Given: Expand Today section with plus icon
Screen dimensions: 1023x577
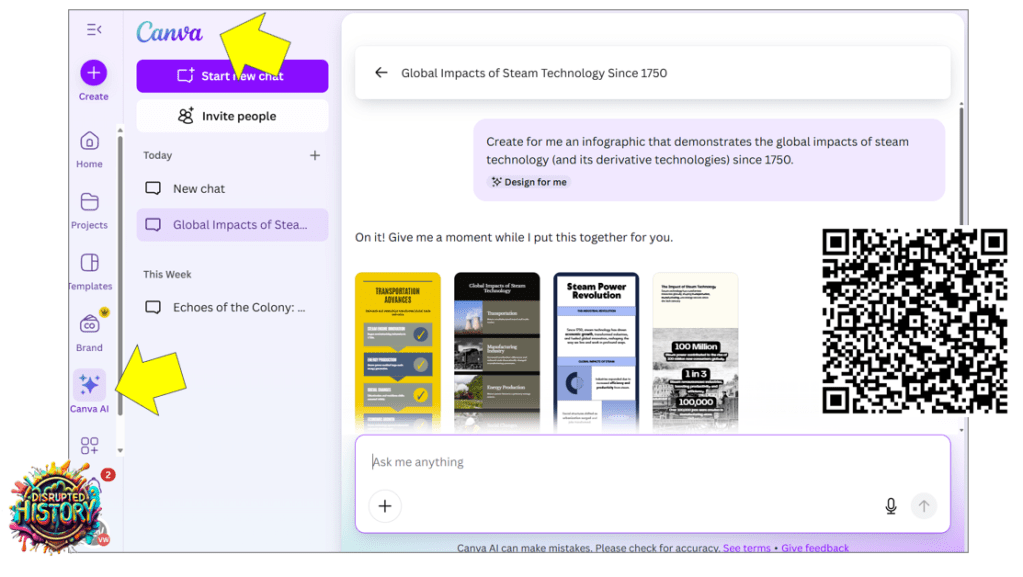Looking at the screenshot, I should [315, 156].
